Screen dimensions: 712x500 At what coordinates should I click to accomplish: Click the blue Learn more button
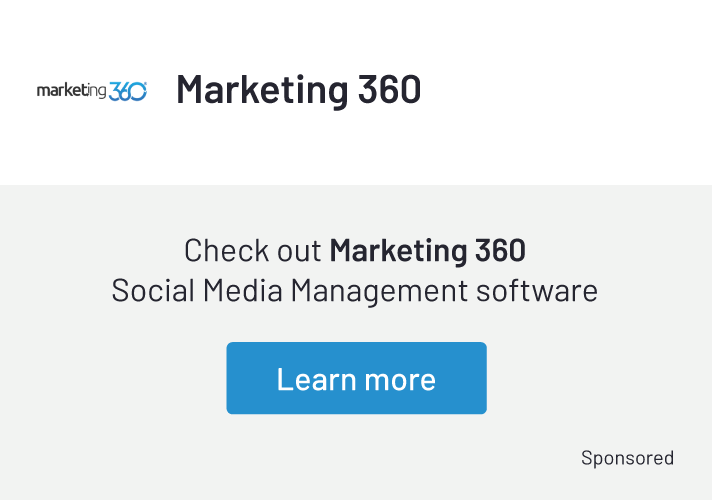point(356,378)
